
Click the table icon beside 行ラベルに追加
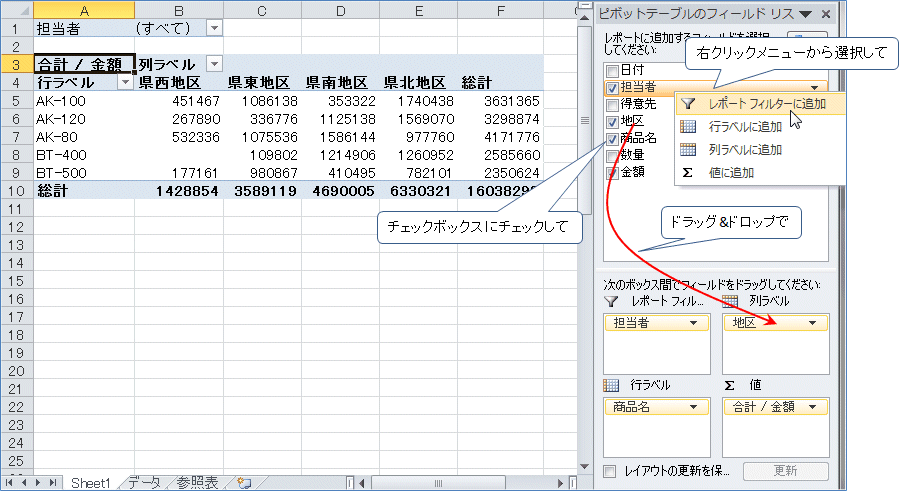688,127
